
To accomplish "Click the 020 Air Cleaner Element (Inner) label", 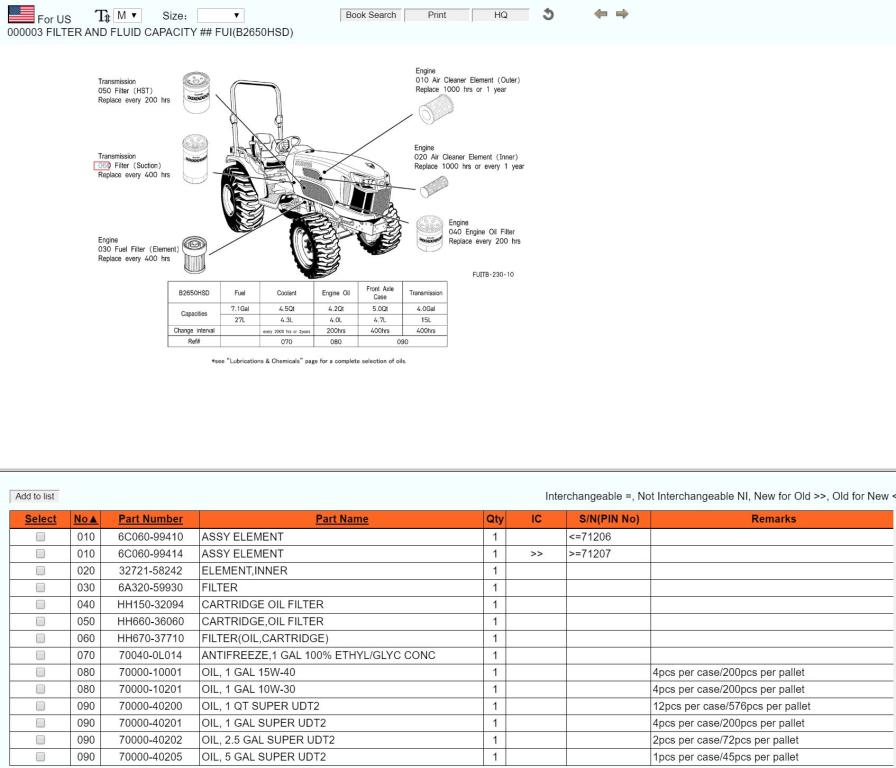I will (466, 157).
